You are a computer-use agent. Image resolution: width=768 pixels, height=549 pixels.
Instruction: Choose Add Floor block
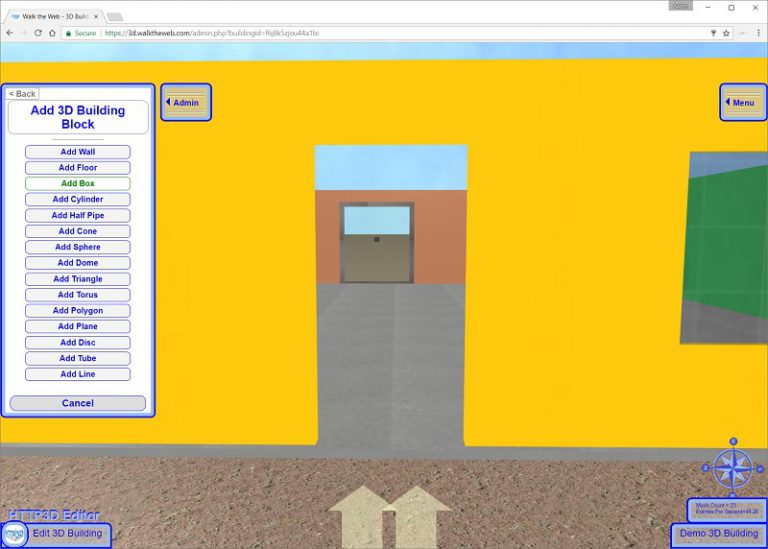(x=77, y=168)
